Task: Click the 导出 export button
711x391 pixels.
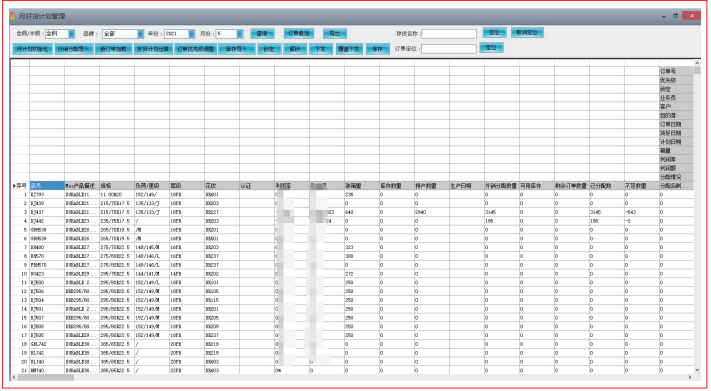Action: tap(335, 34)
